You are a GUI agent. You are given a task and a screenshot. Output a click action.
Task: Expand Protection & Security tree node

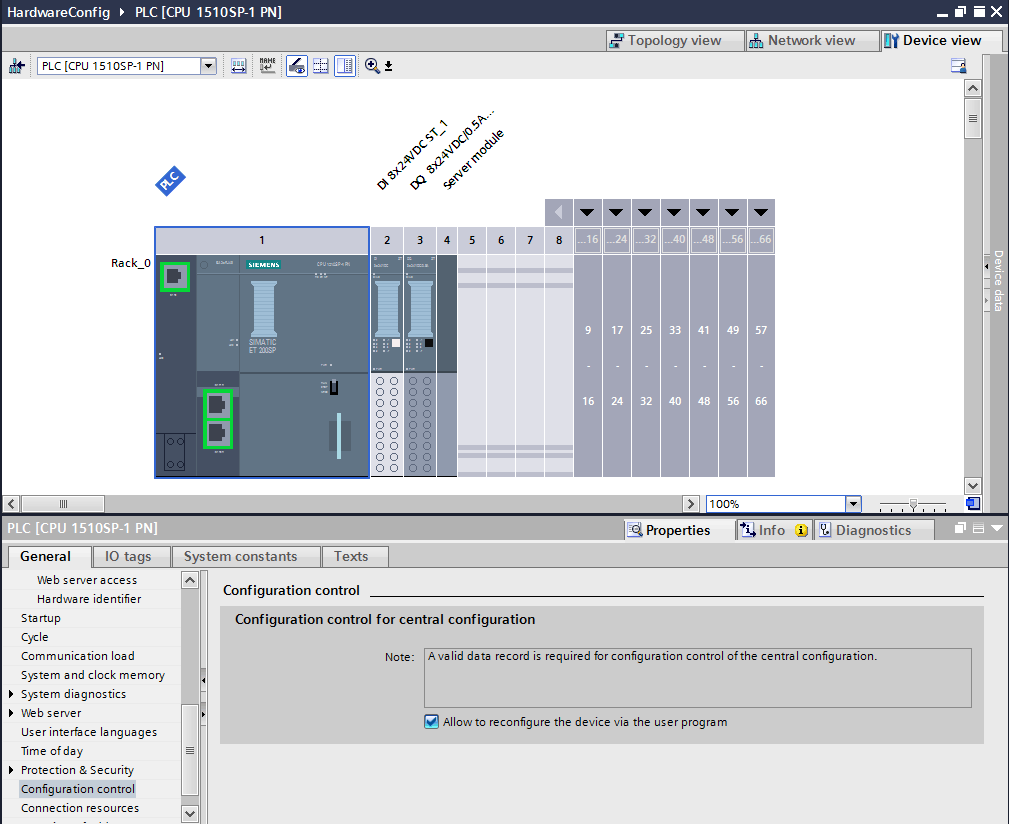coord(11,769)
